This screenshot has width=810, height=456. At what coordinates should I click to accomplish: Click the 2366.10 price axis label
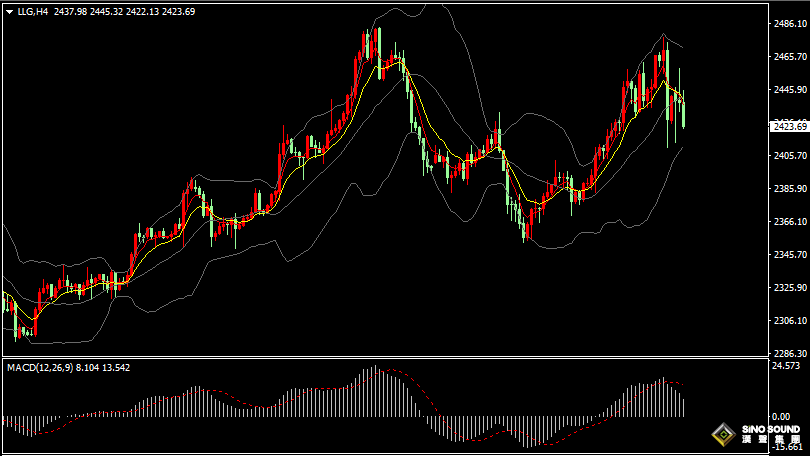click(789, 222)
